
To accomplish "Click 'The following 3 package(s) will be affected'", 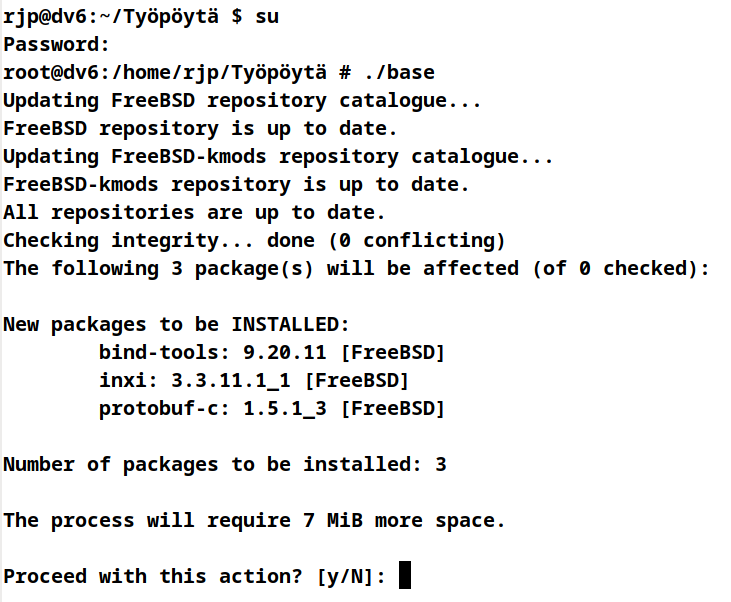I will click(261, 269).
